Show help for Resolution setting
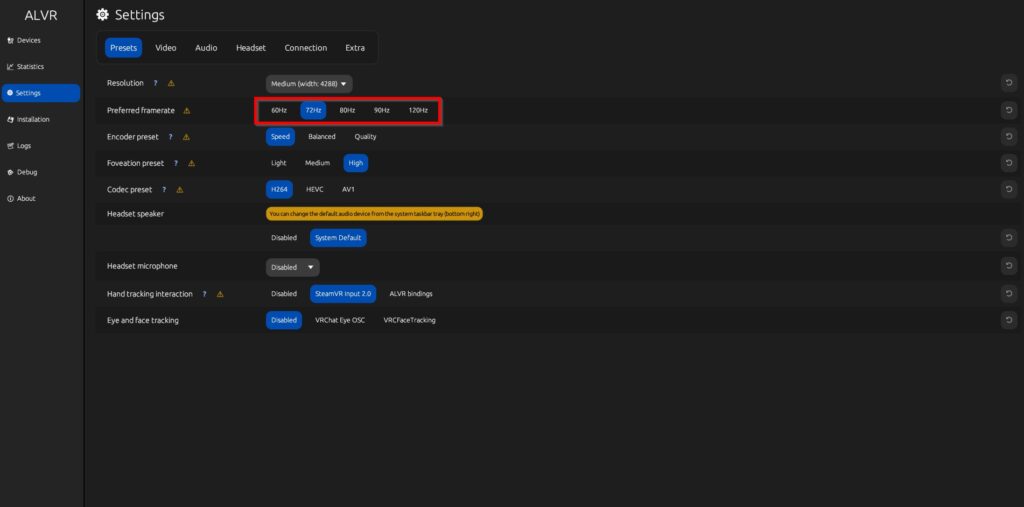The width and height of the screenshot is (1024, 507). [155, 84]
